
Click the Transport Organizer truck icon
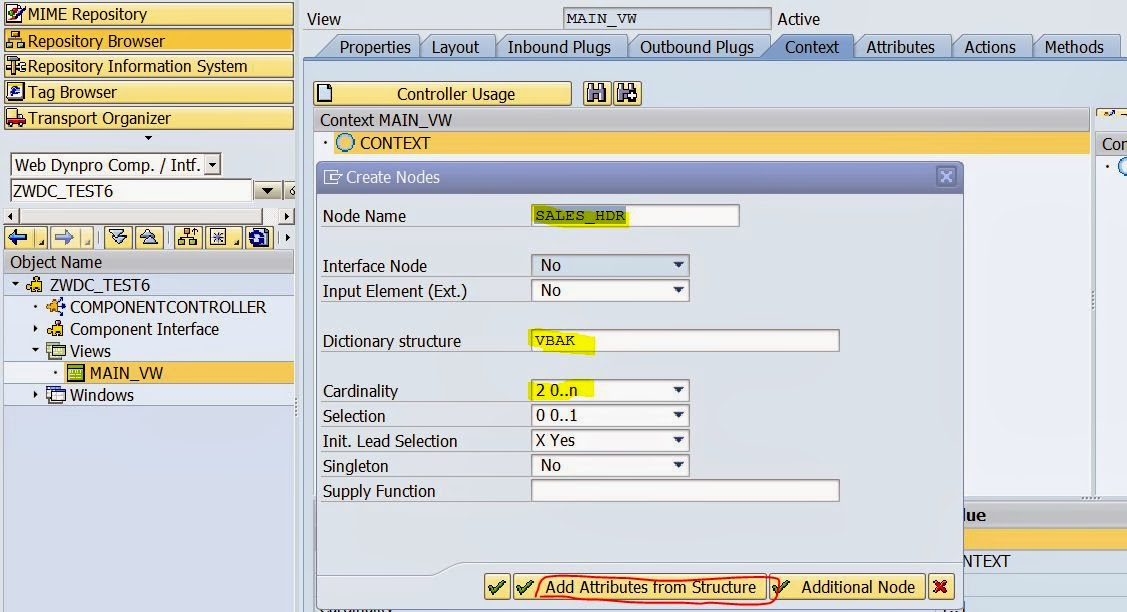click(15, 118)
